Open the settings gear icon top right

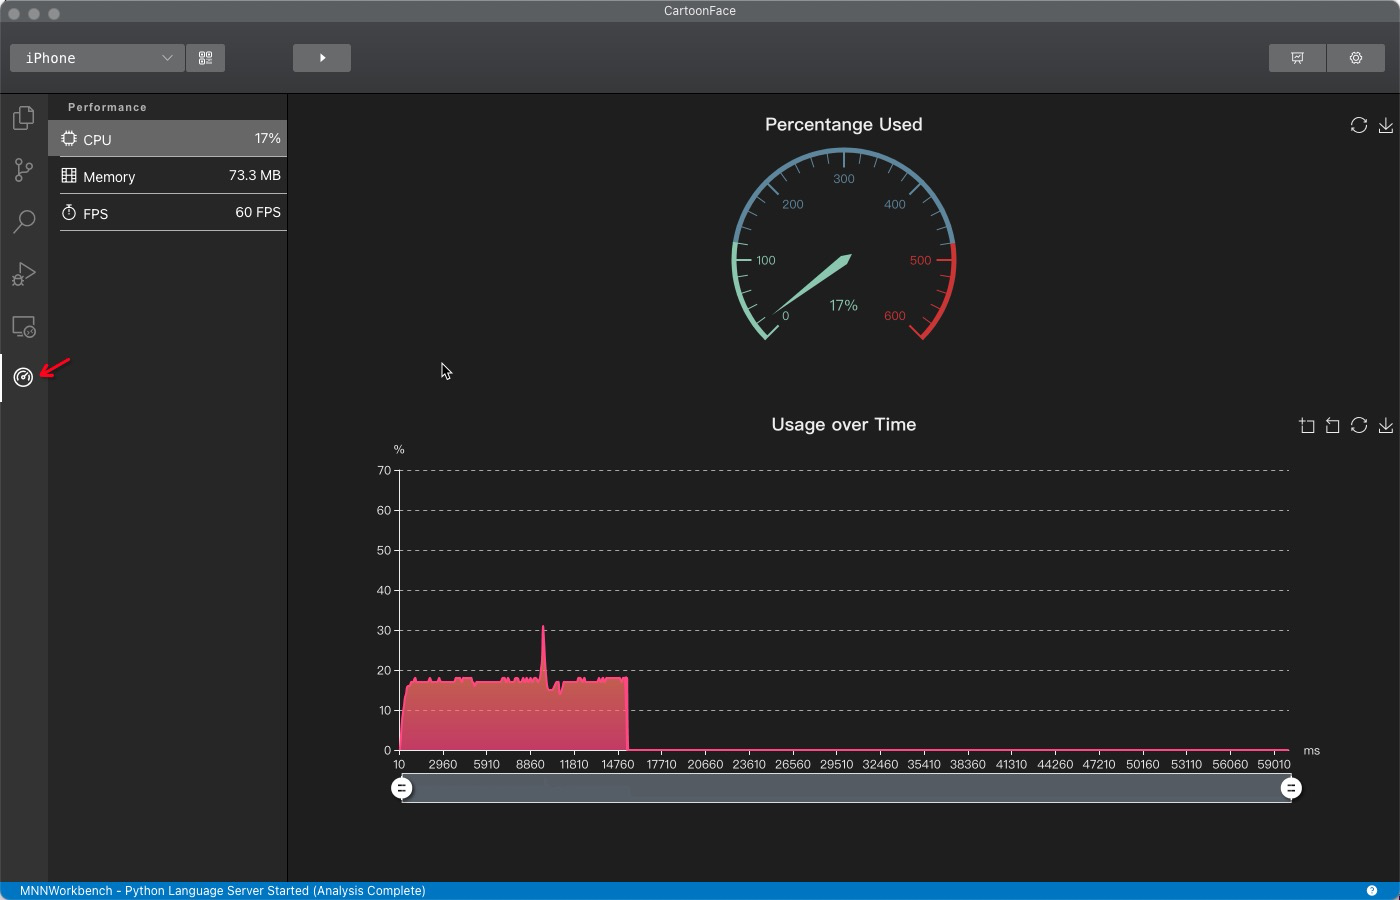coord(1356,58)
